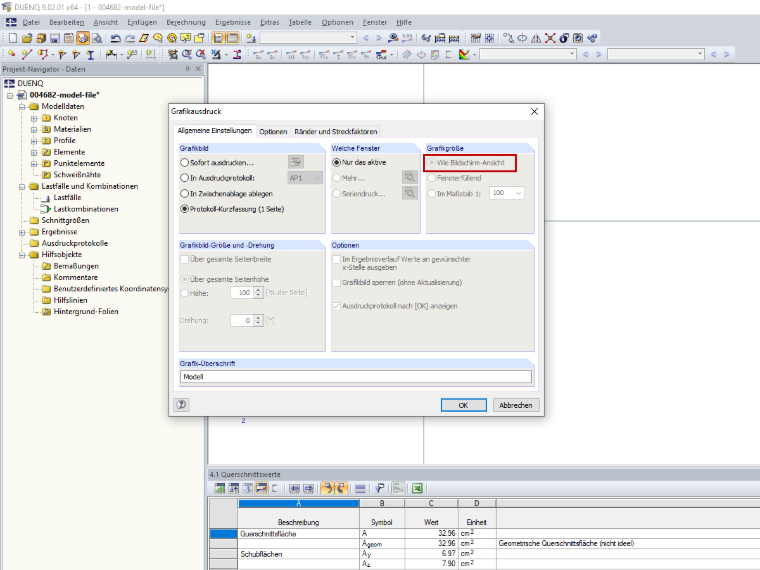Click the I-beam profile icon in second toolbar

coord(90,55)
